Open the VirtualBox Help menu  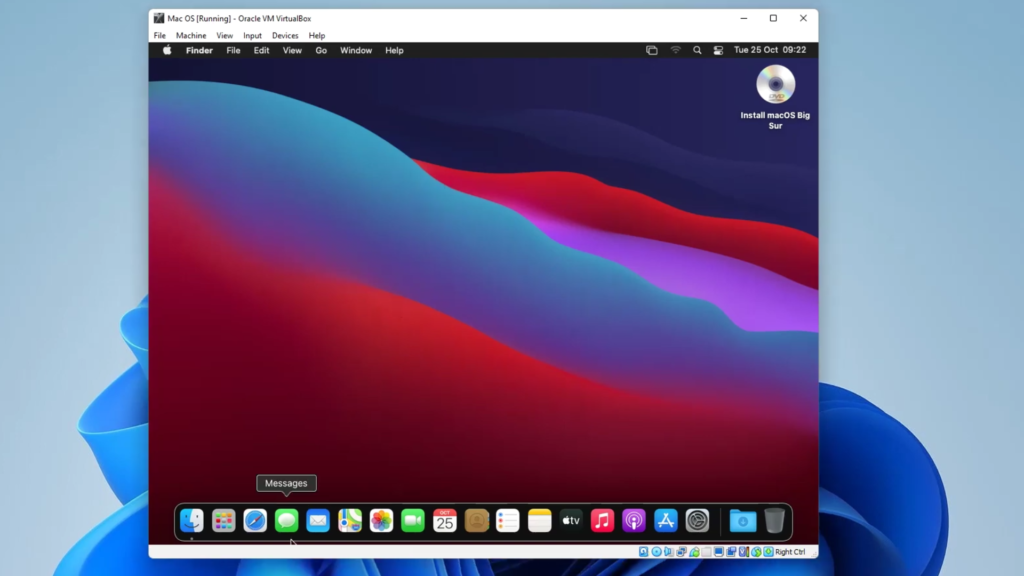point(317,35)
